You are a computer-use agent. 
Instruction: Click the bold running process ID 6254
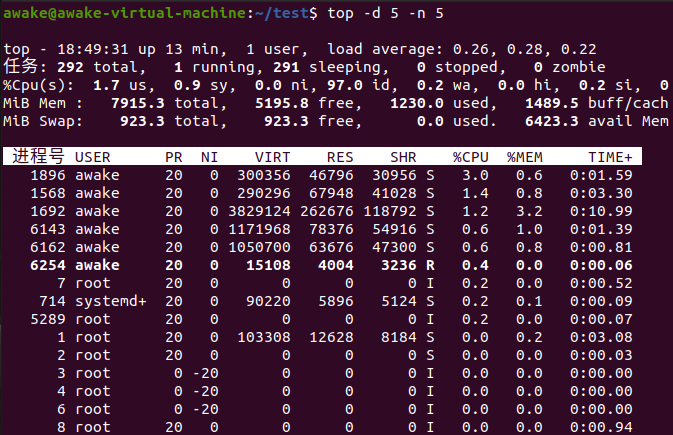(48, 265)
